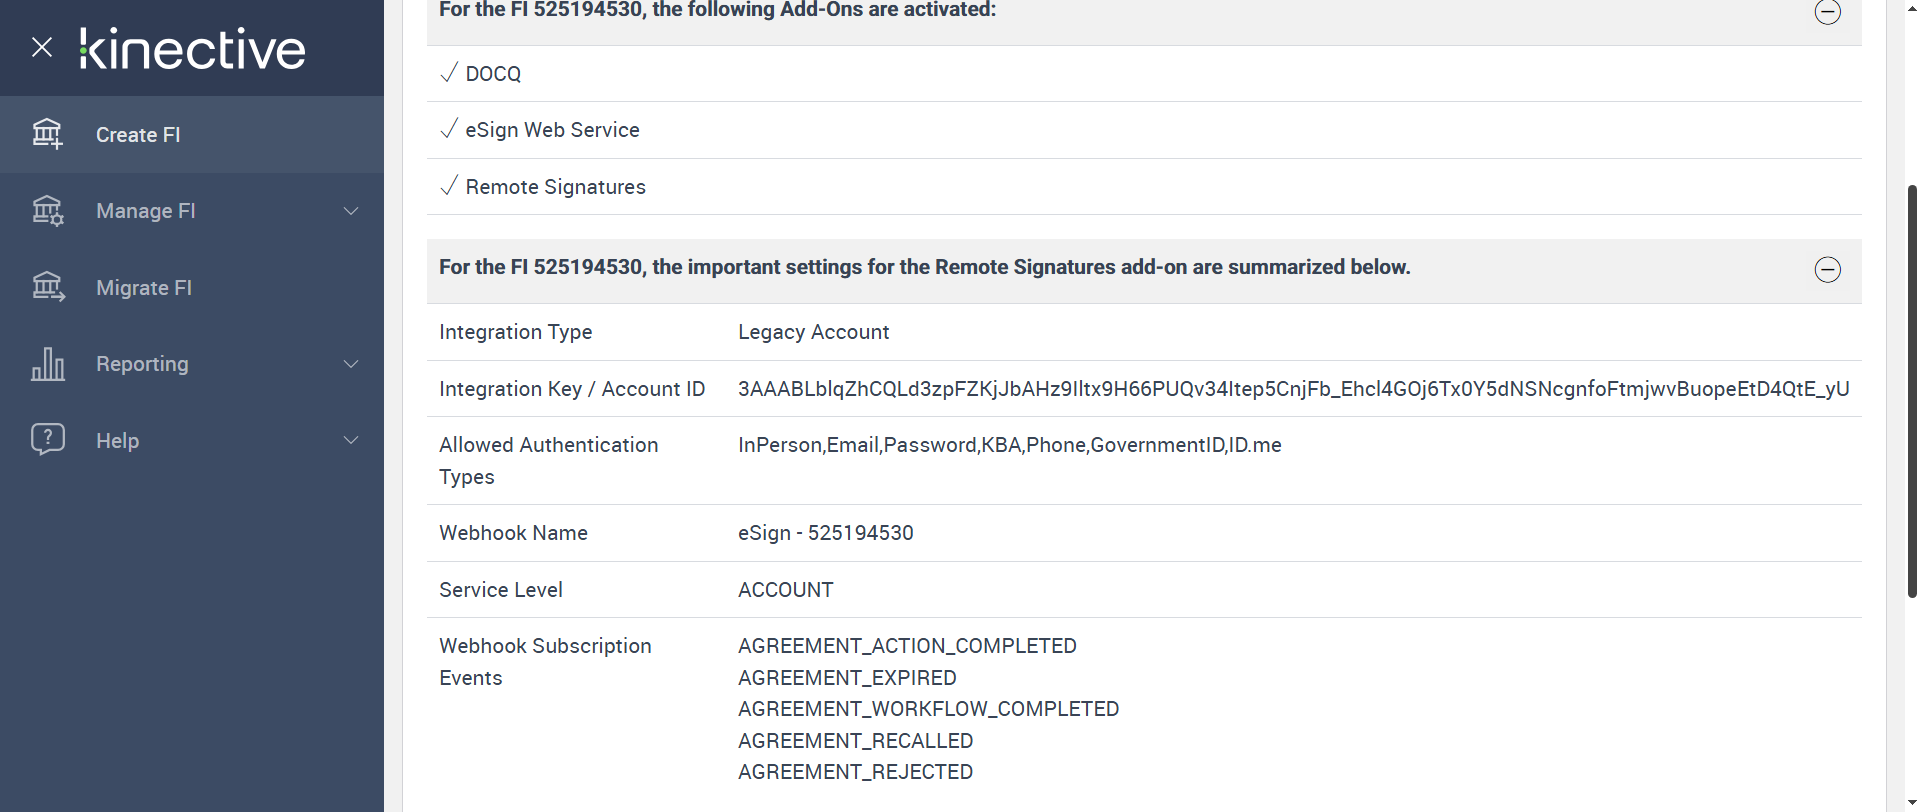This screenshot has width=1920, height=812.
Task: Click the scrollbar down arrow
Action: click(1912, 801)
